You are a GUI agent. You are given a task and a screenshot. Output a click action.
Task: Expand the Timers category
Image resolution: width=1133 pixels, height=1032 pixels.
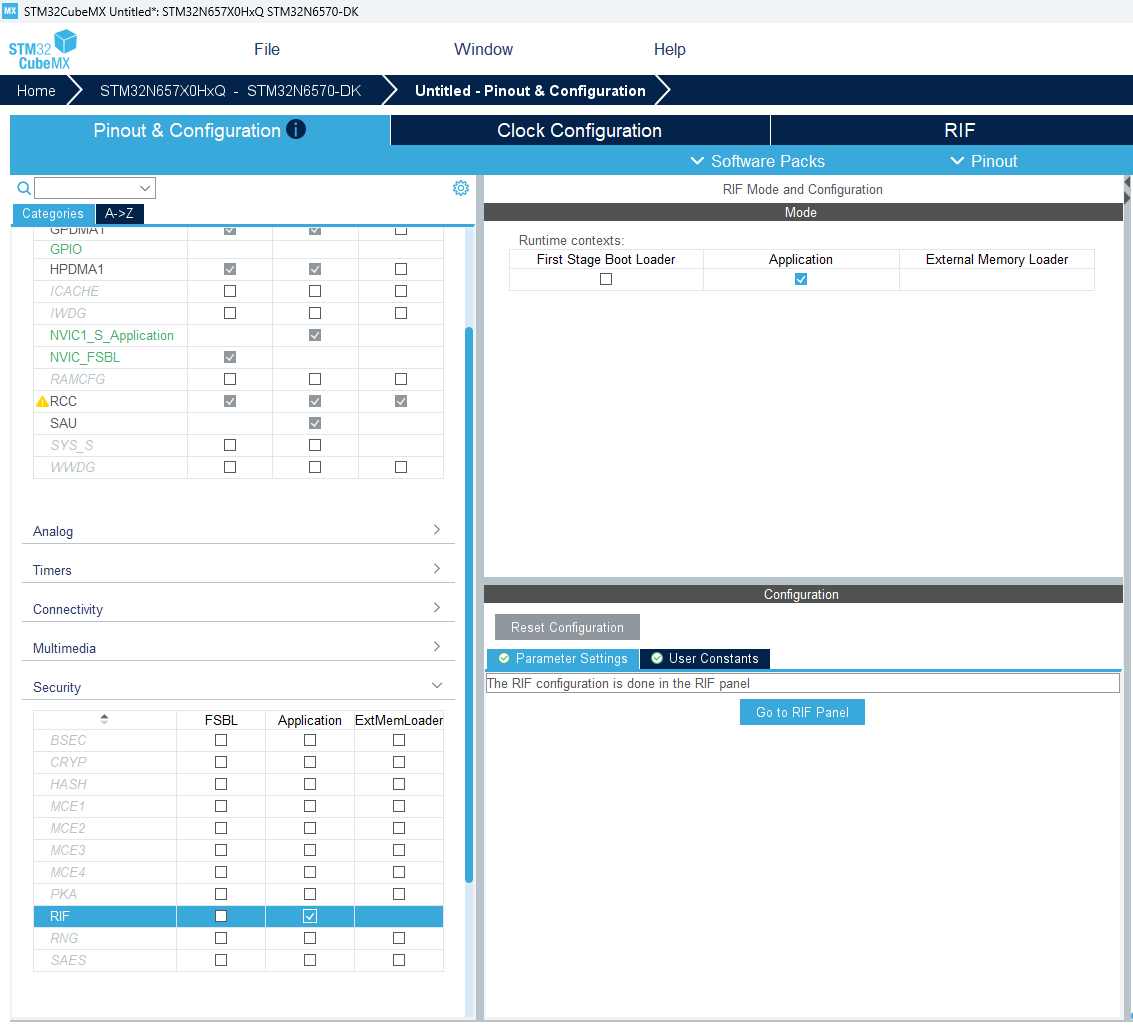pyautogui.click(x=238, y=570)
